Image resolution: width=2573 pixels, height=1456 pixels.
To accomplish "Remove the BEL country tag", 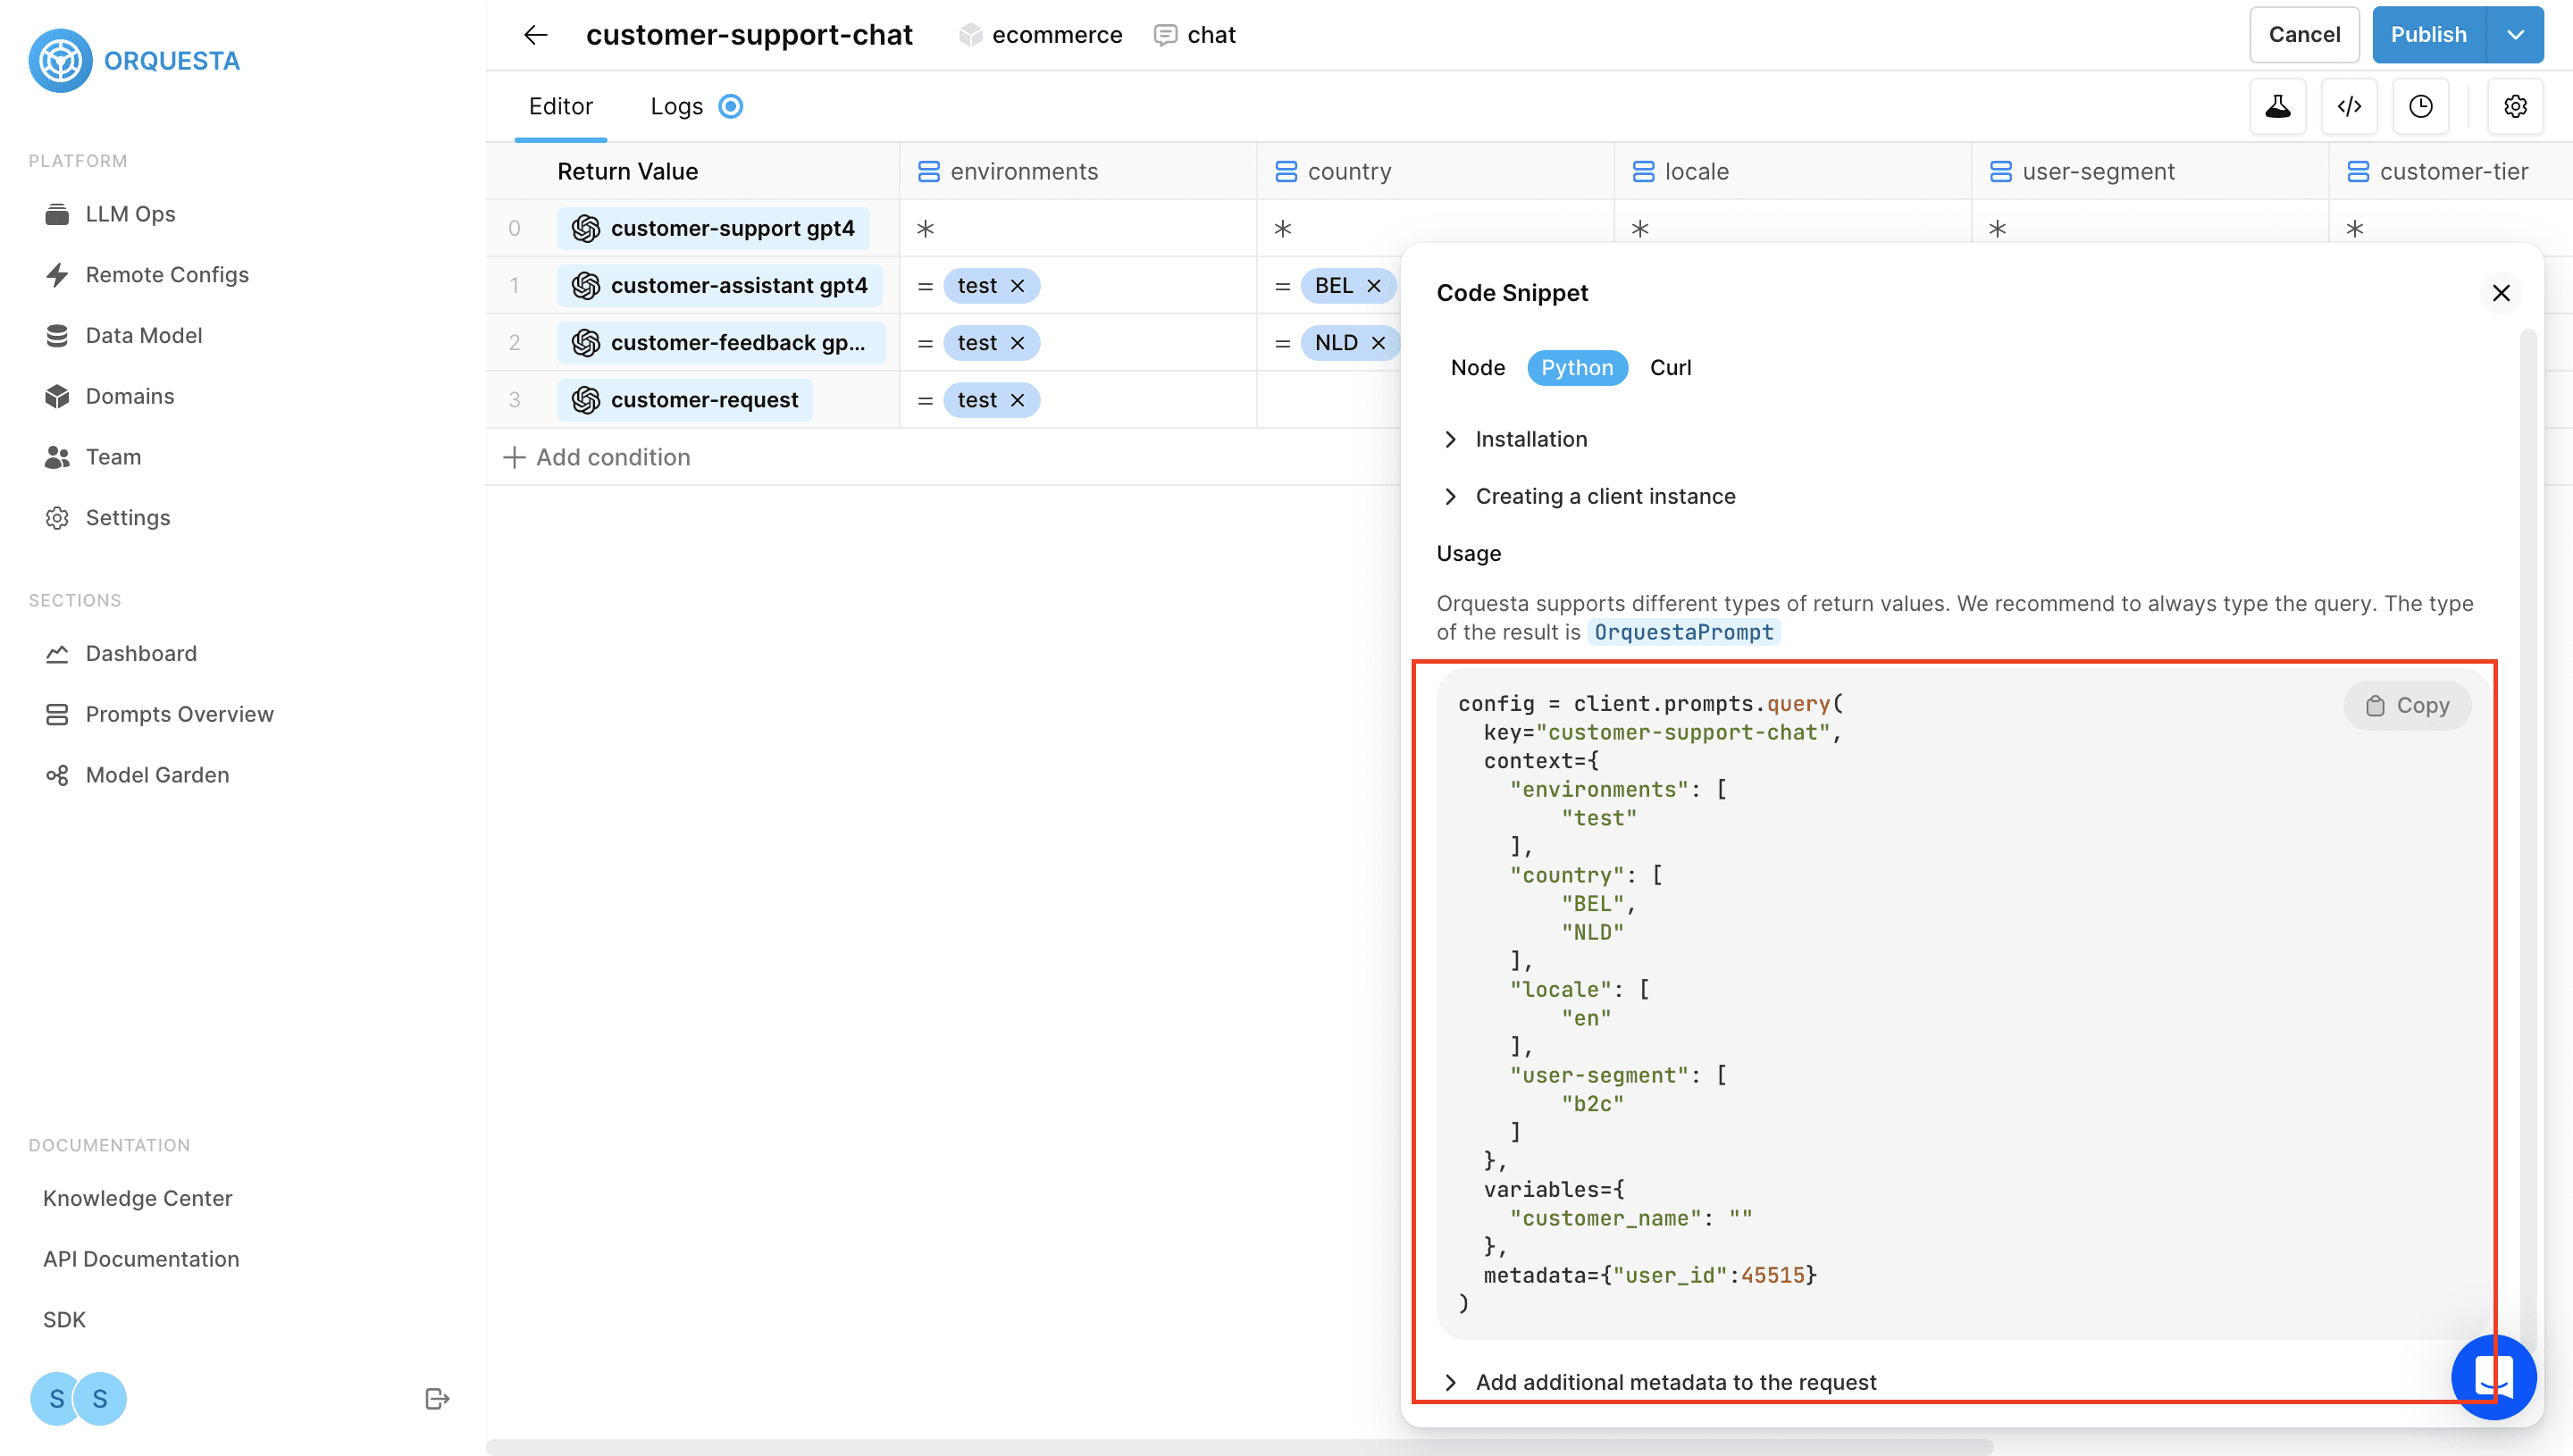I will (x=1374, y=286).
